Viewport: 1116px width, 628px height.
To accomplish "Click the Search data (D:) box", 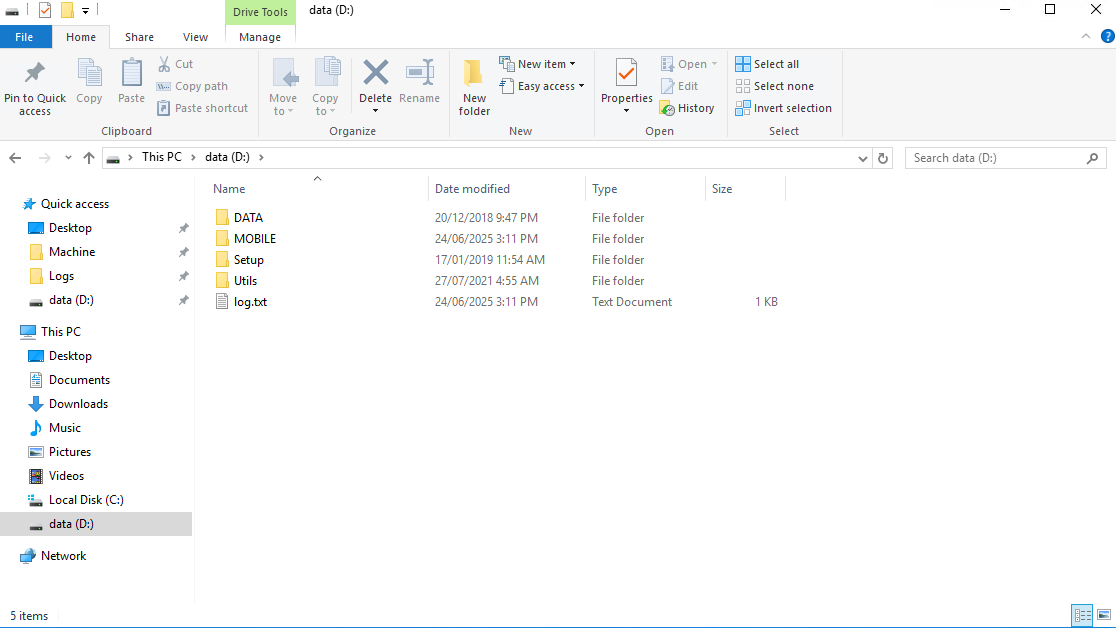I will tap(995, 158).
